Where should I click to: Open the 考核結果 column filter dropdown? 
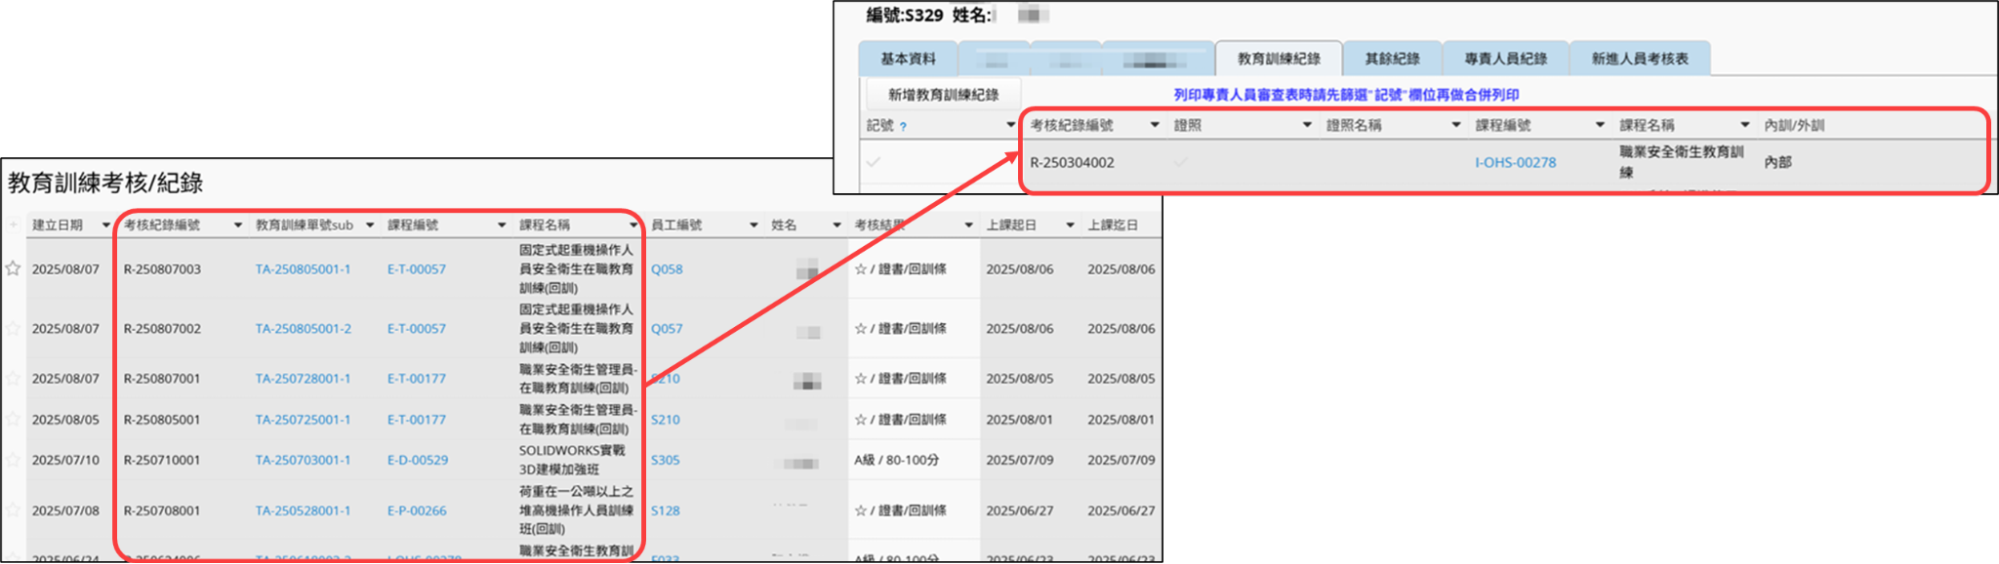pos(968,225)
